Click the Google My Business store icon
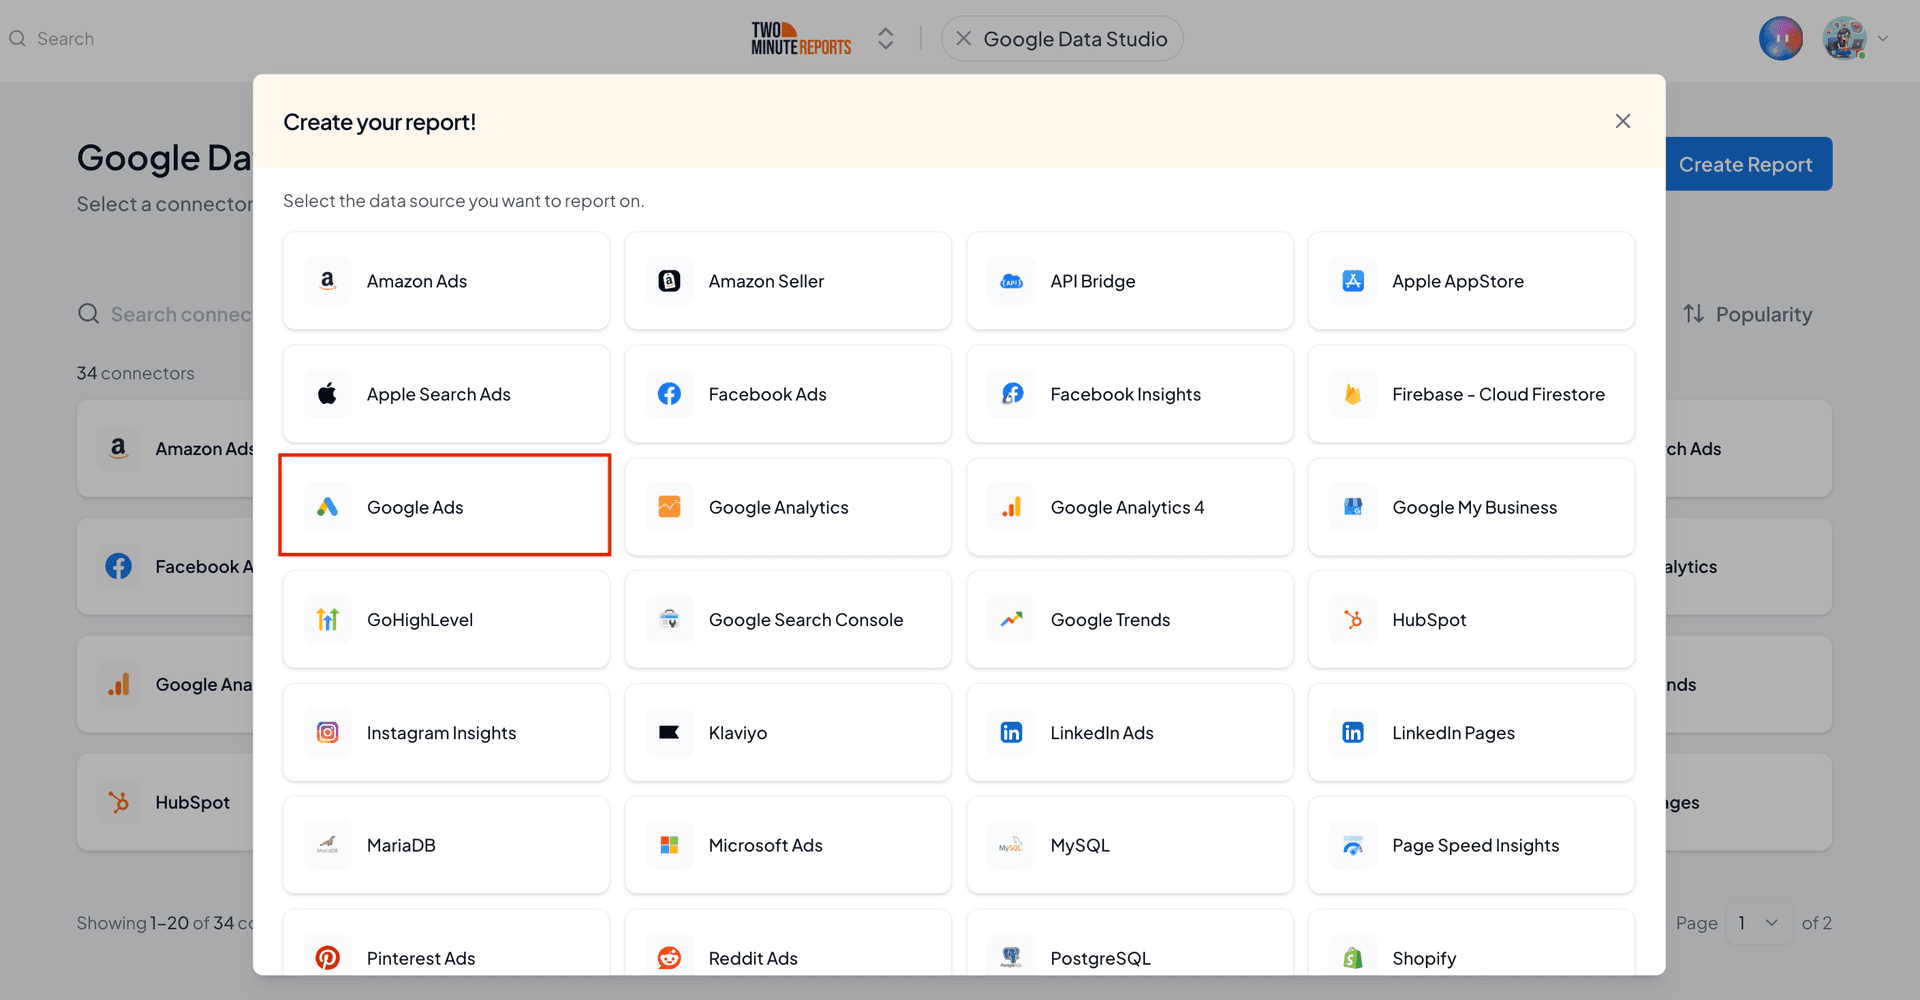The image size is (1920, 1000). tap(1353, 507)
